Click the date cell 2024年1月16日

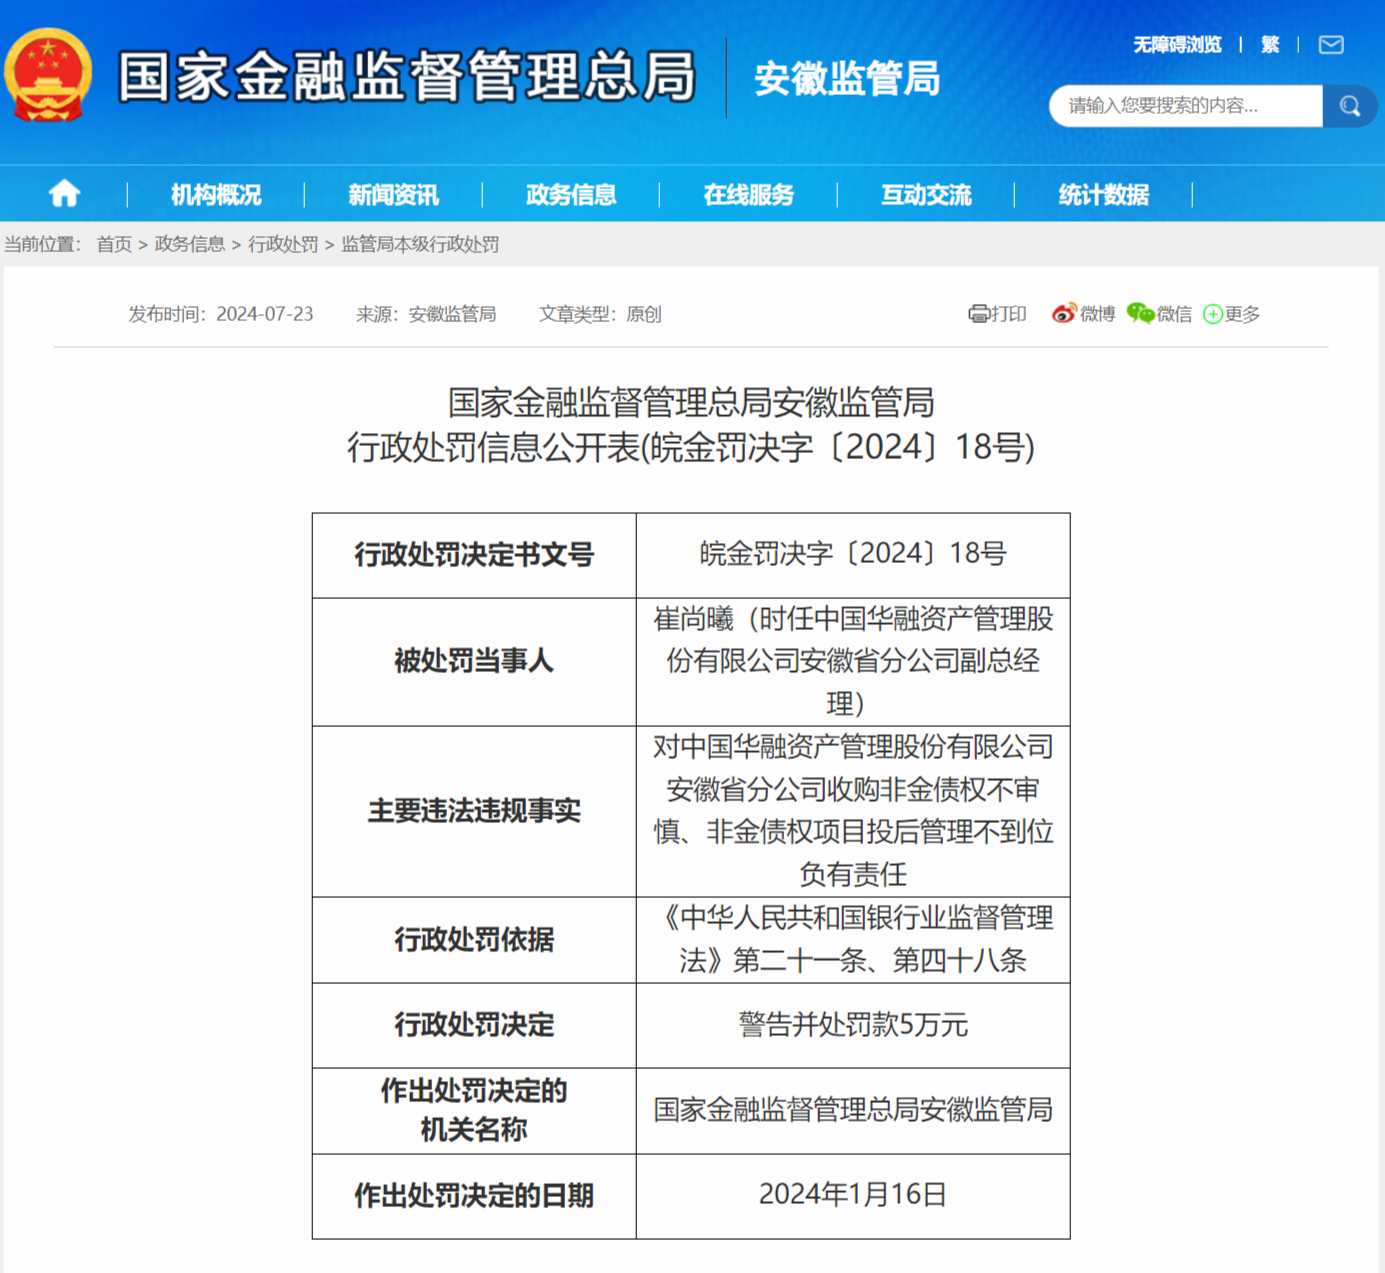[x=853, y=1196]
